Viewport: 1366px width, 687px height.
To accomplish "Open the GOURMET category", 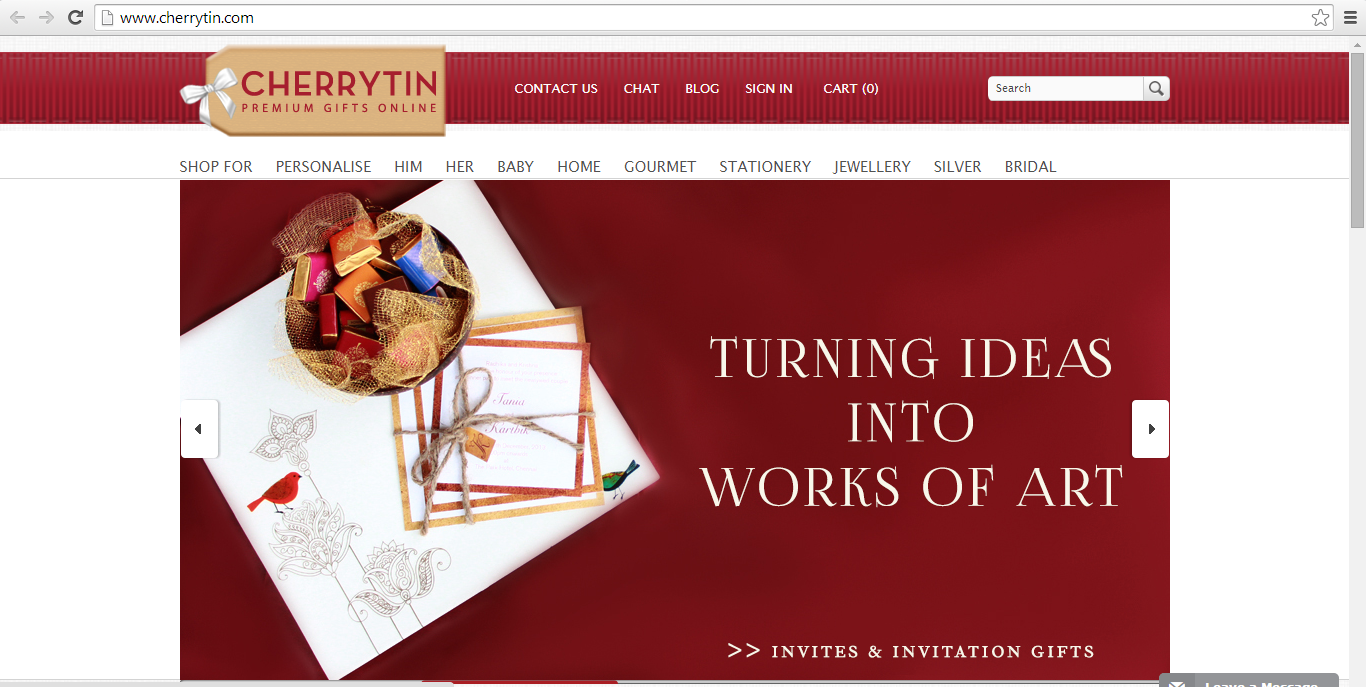I will [660, 167].
